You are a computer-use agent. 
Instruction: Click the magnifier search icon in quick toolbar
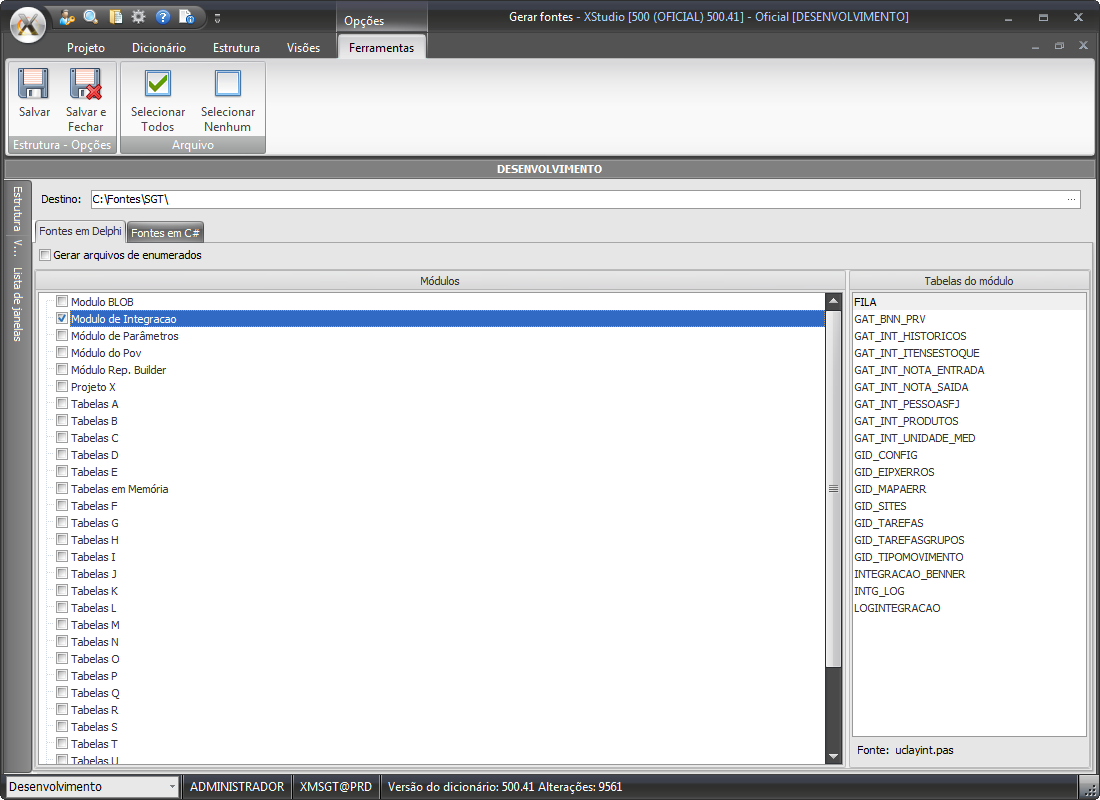point(91,17)
